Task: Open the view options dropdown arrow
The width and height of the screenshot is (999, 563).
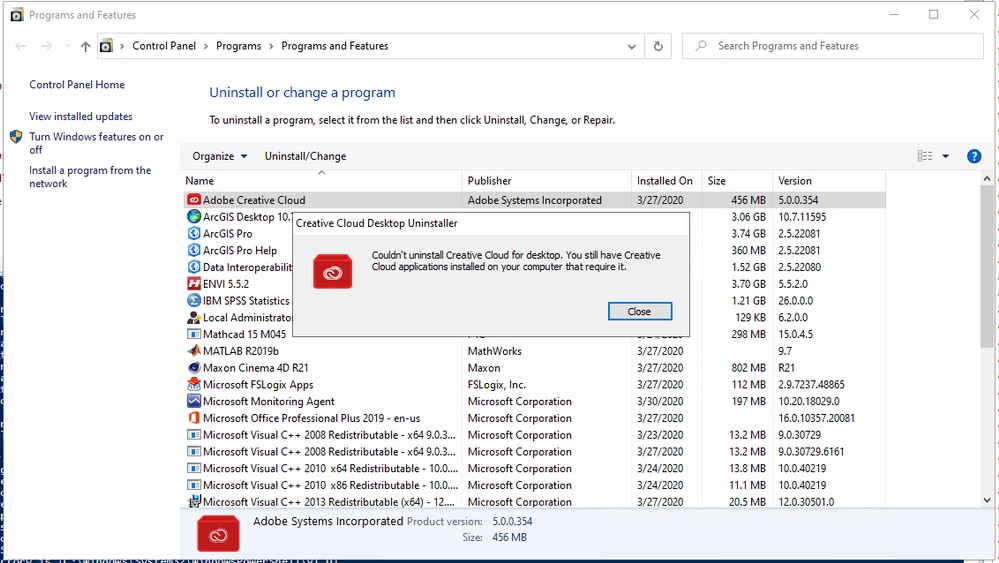Action: point(945,156)
